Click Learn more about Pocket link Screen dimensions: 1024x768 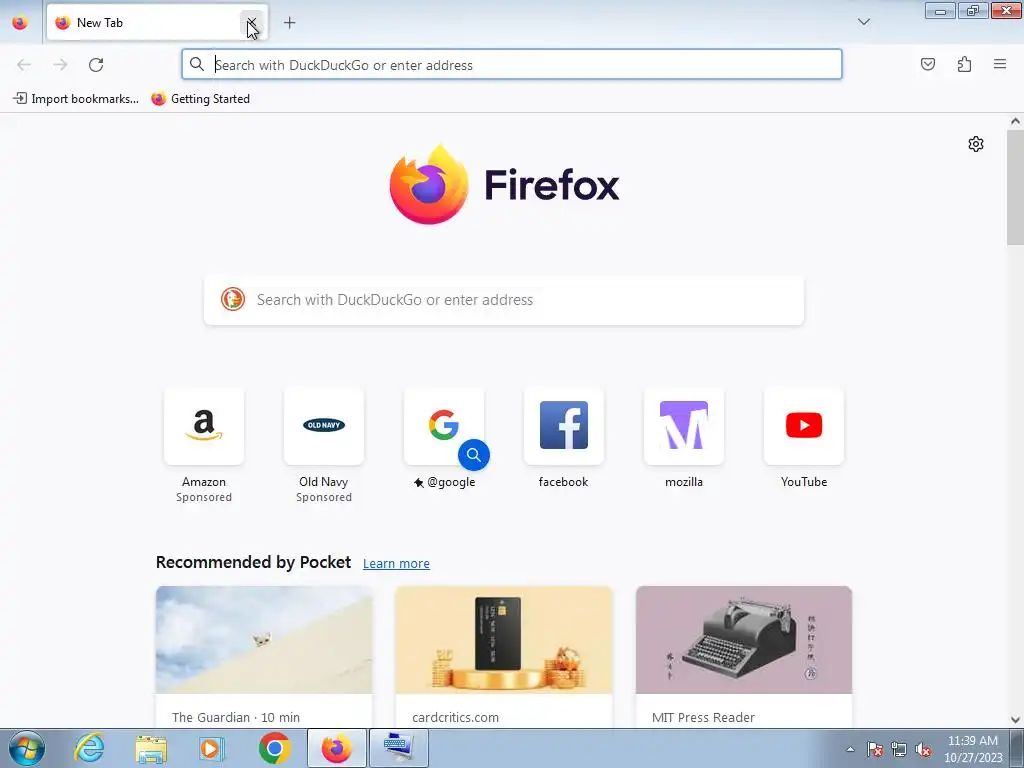(396, 563)
